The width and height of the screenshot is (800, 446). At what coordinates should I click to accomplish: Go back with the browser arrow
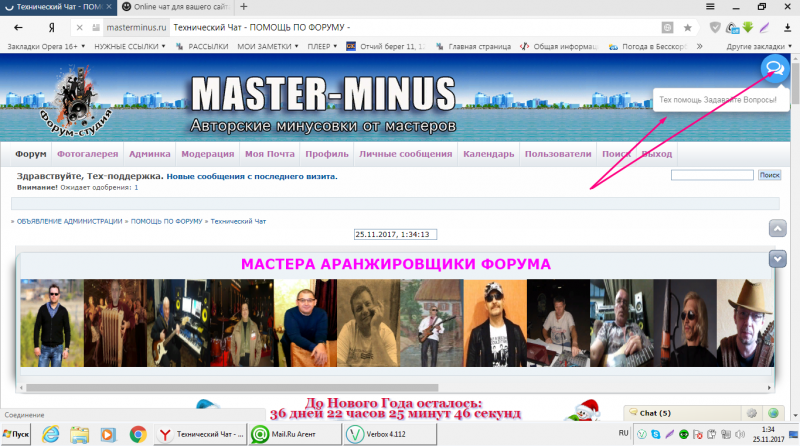18,28
